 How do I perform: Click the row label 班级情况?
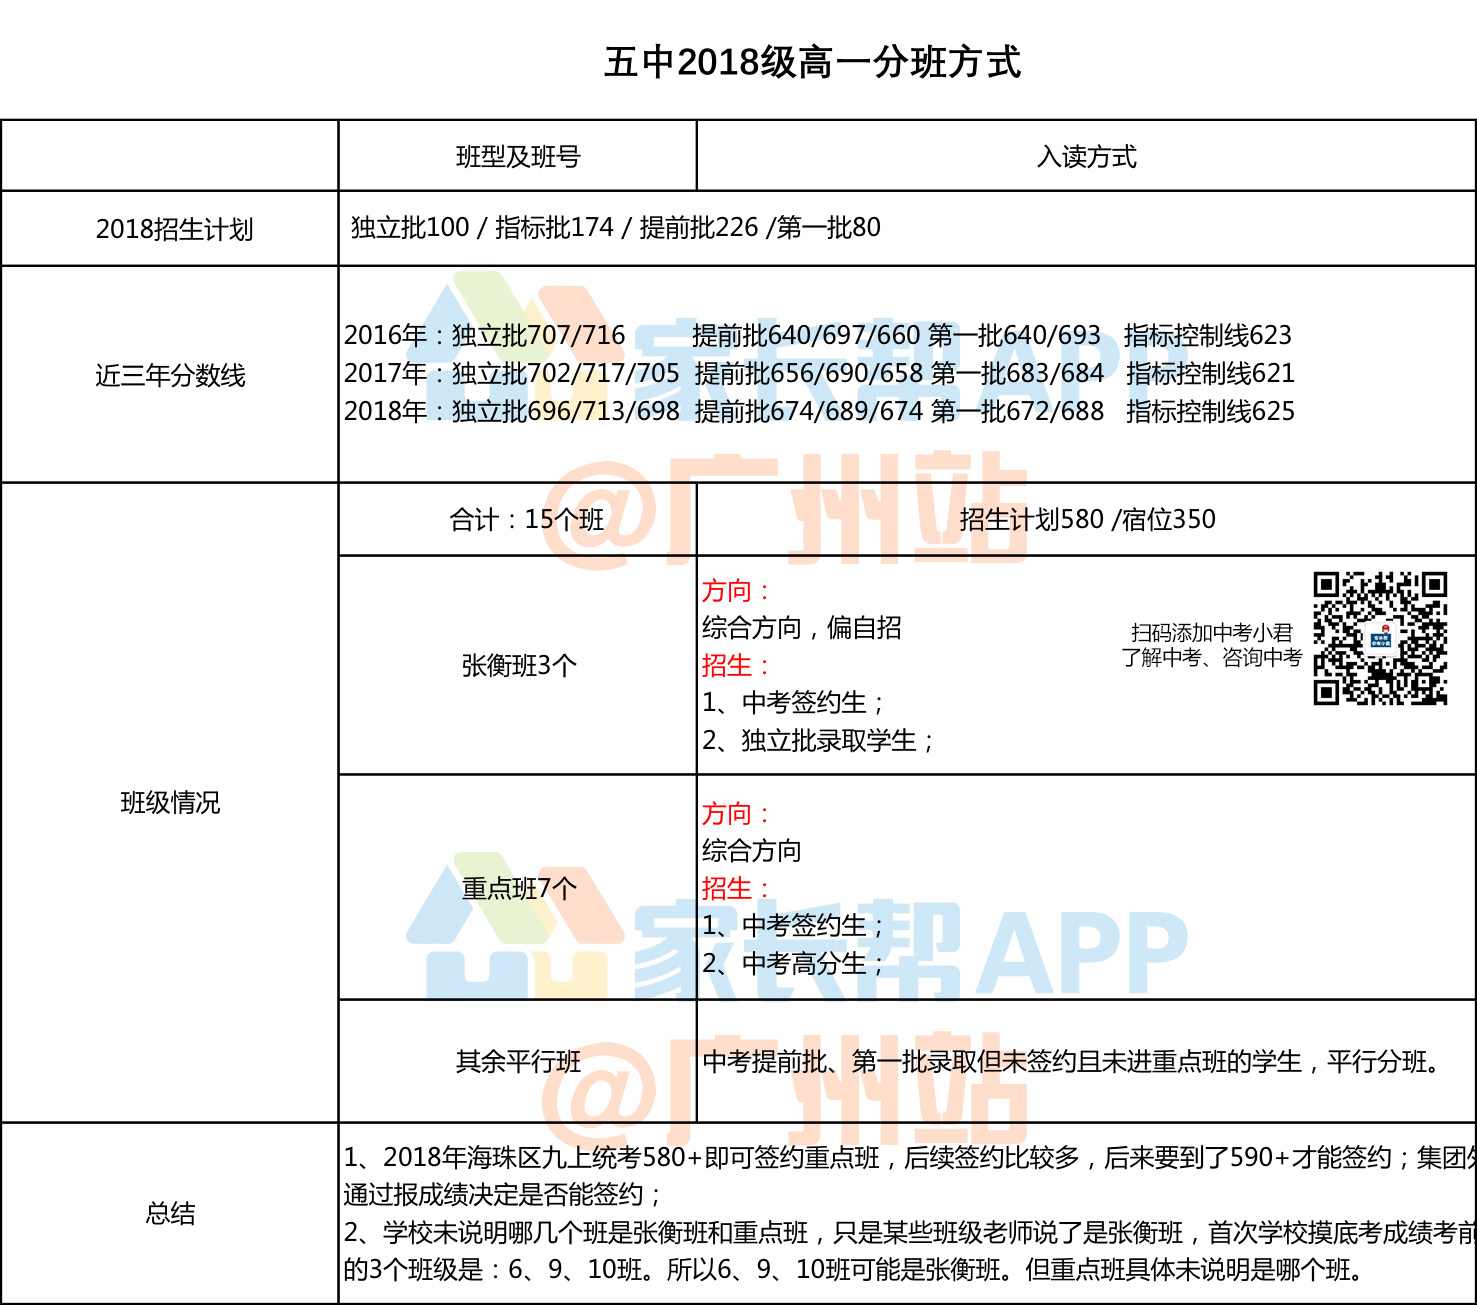pyautogui.click(x=170, y=802)
